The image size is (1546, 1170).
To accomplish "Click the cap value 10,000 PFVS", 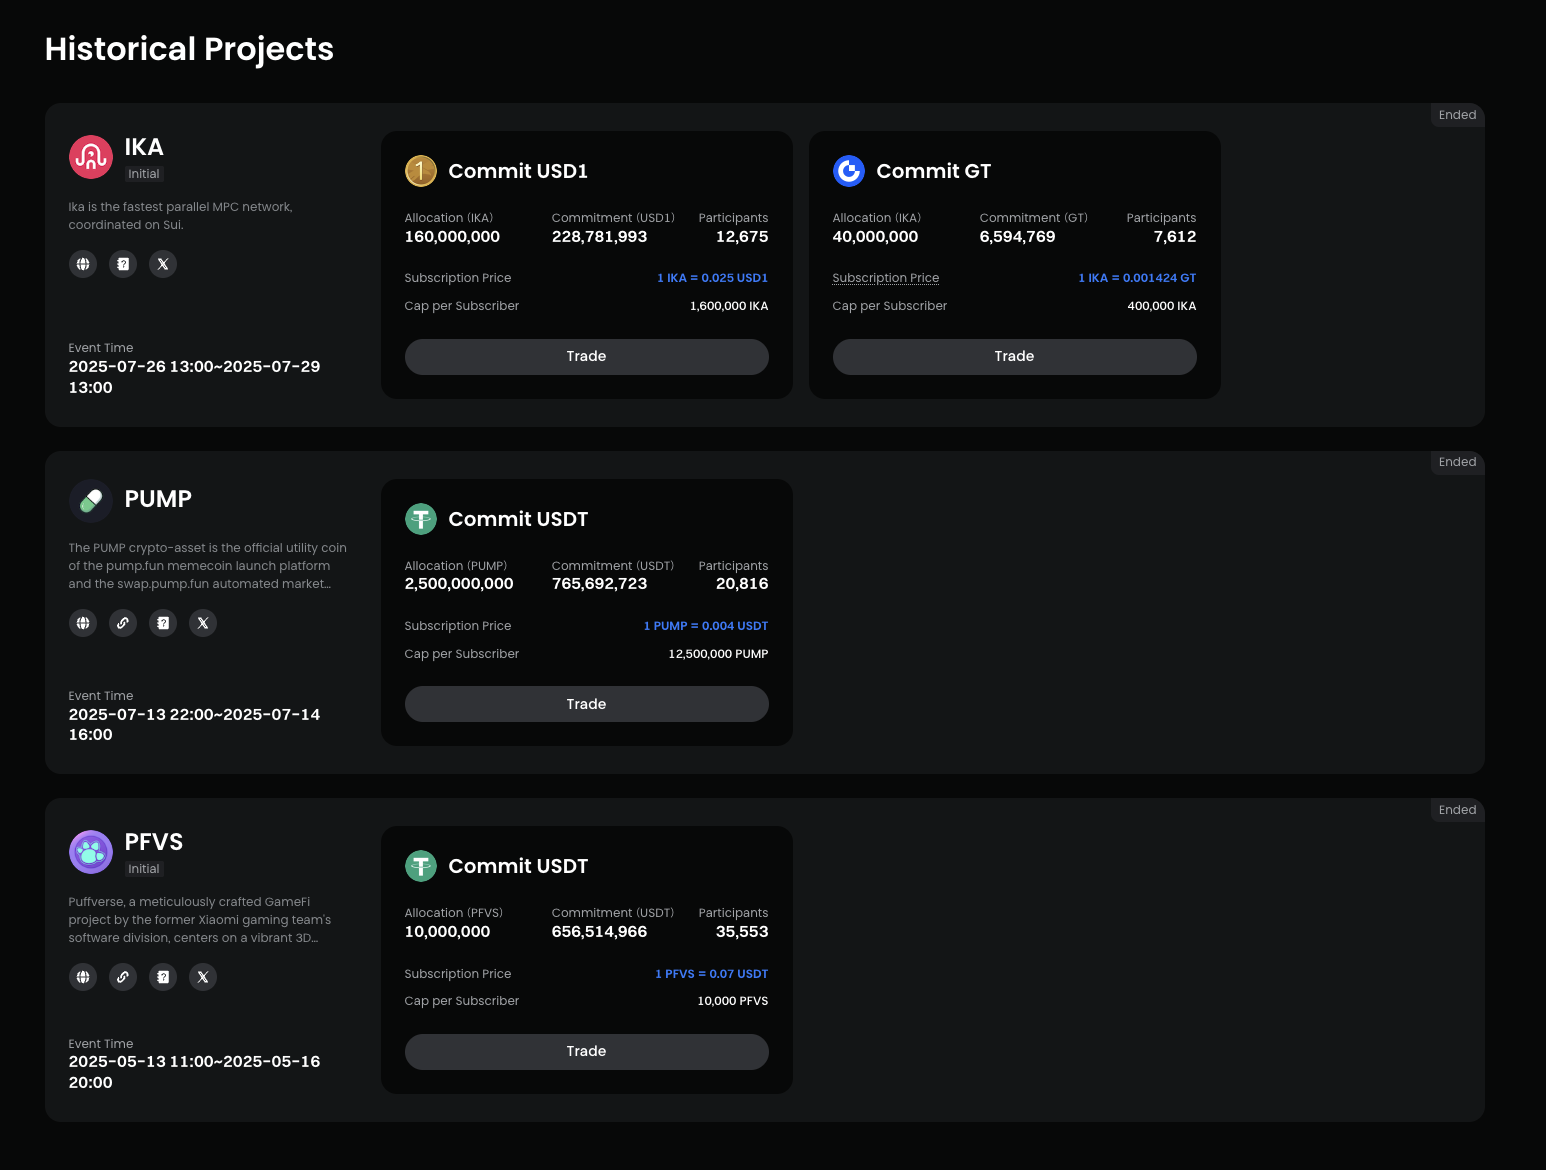I will (x=733, y=1001).
